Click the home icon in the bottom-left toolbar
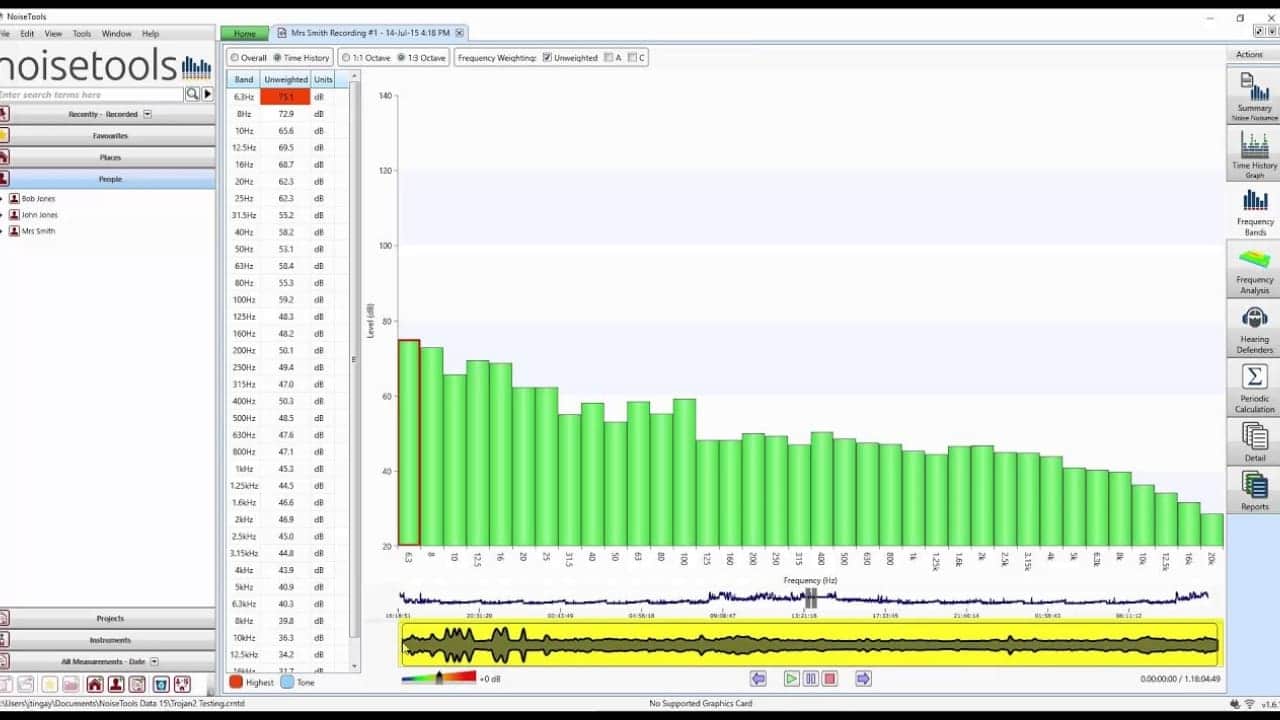This screenshot has width=1280, height=720. point(94,684)
